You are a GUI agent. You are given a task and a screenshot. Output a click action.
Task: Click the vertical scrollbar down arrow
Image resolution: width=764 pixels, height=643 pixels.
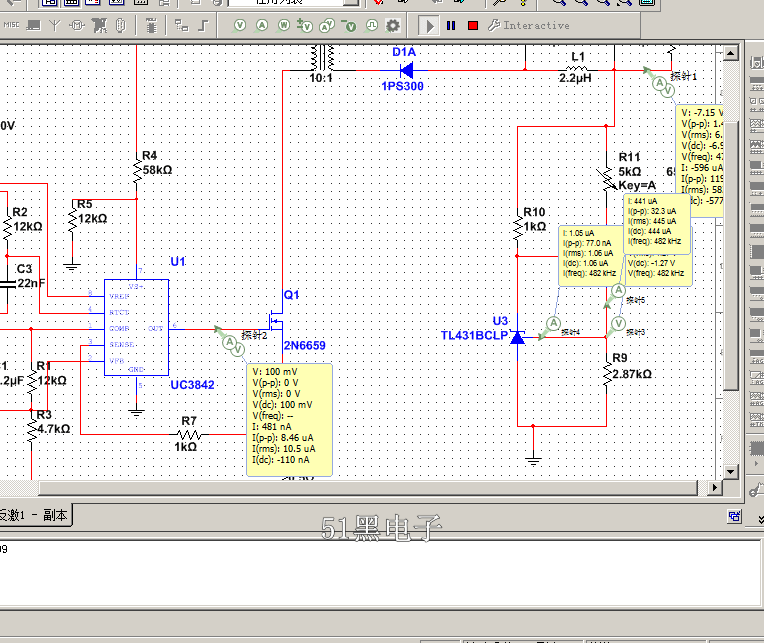pos(730,471)
